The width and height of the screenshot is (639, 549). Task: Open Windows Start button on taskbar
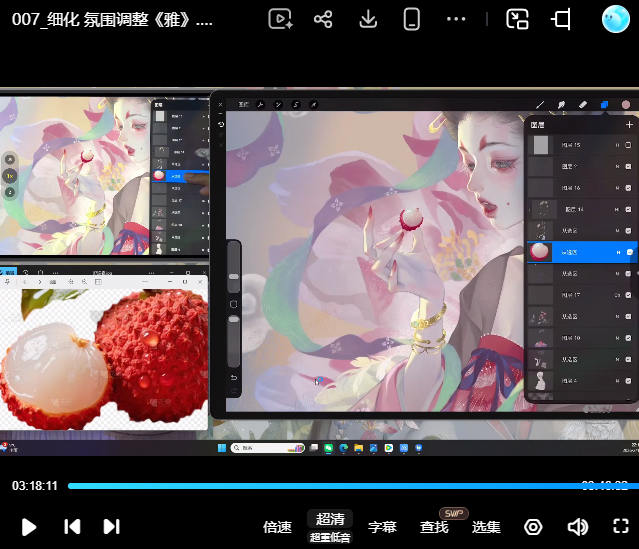[222, 448]
